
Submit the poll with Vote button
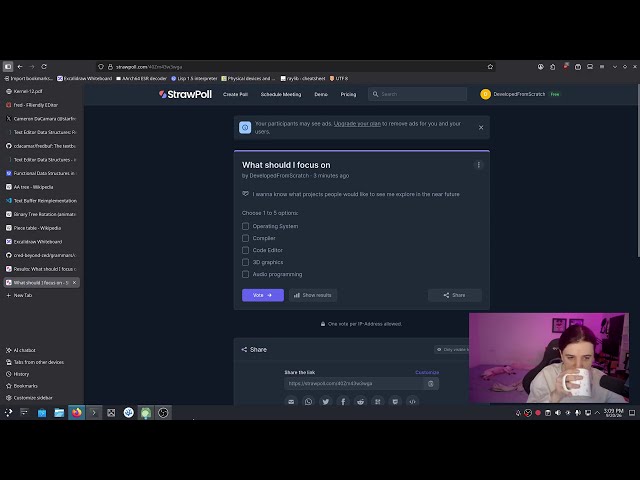(262, 295)
